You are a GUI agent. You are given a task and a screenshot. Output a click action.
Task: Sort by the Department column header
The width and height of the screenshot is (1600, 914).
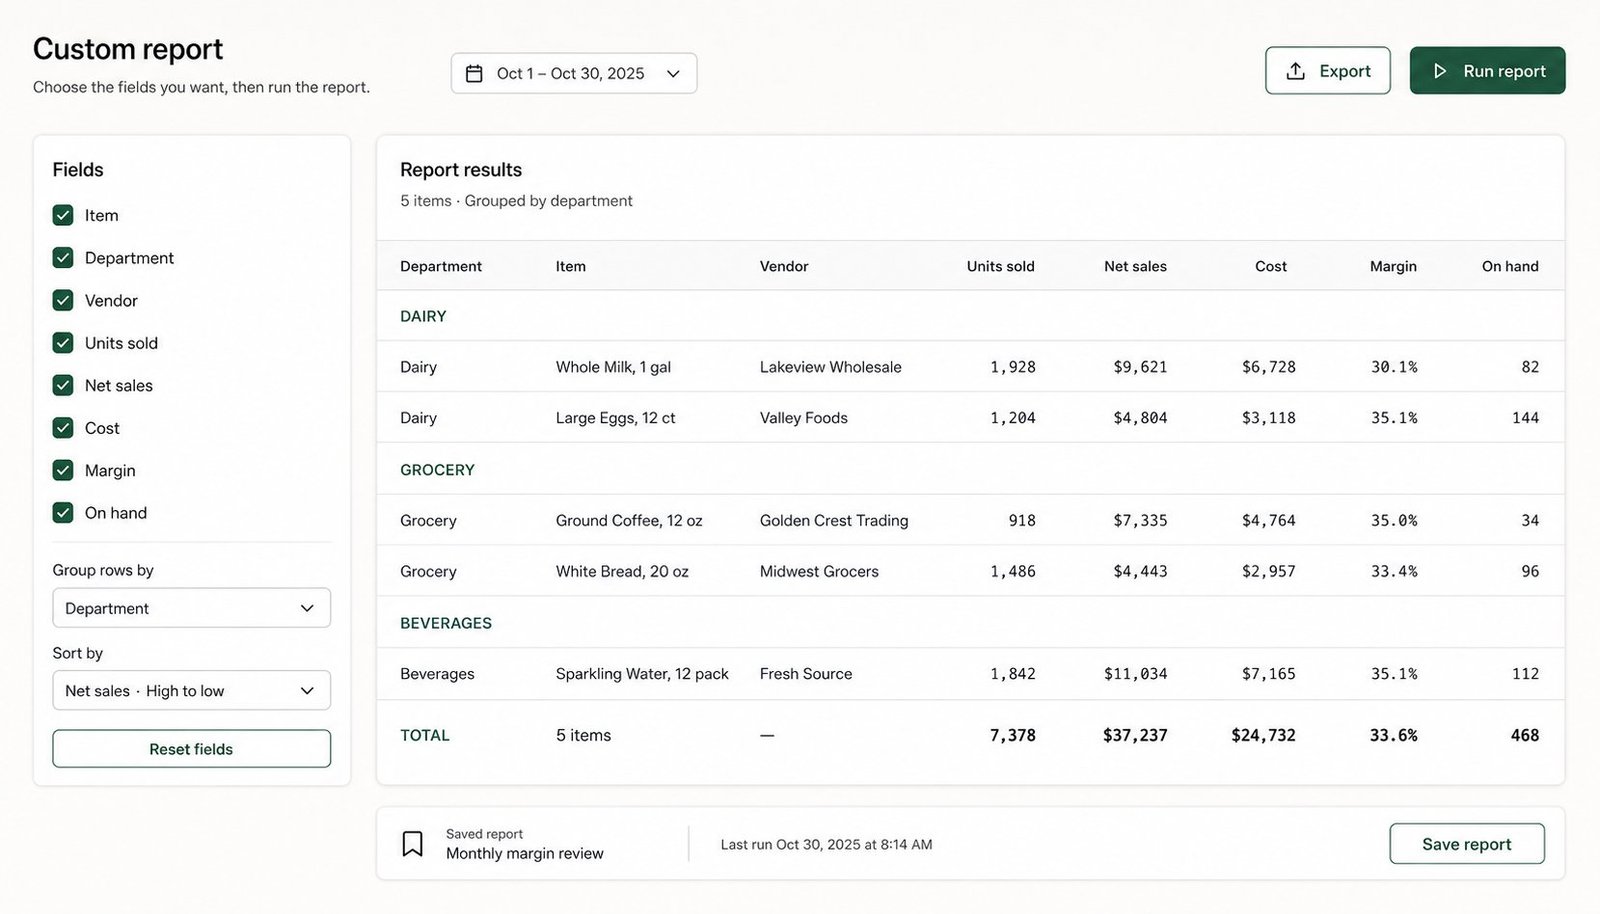pos(441,266)
